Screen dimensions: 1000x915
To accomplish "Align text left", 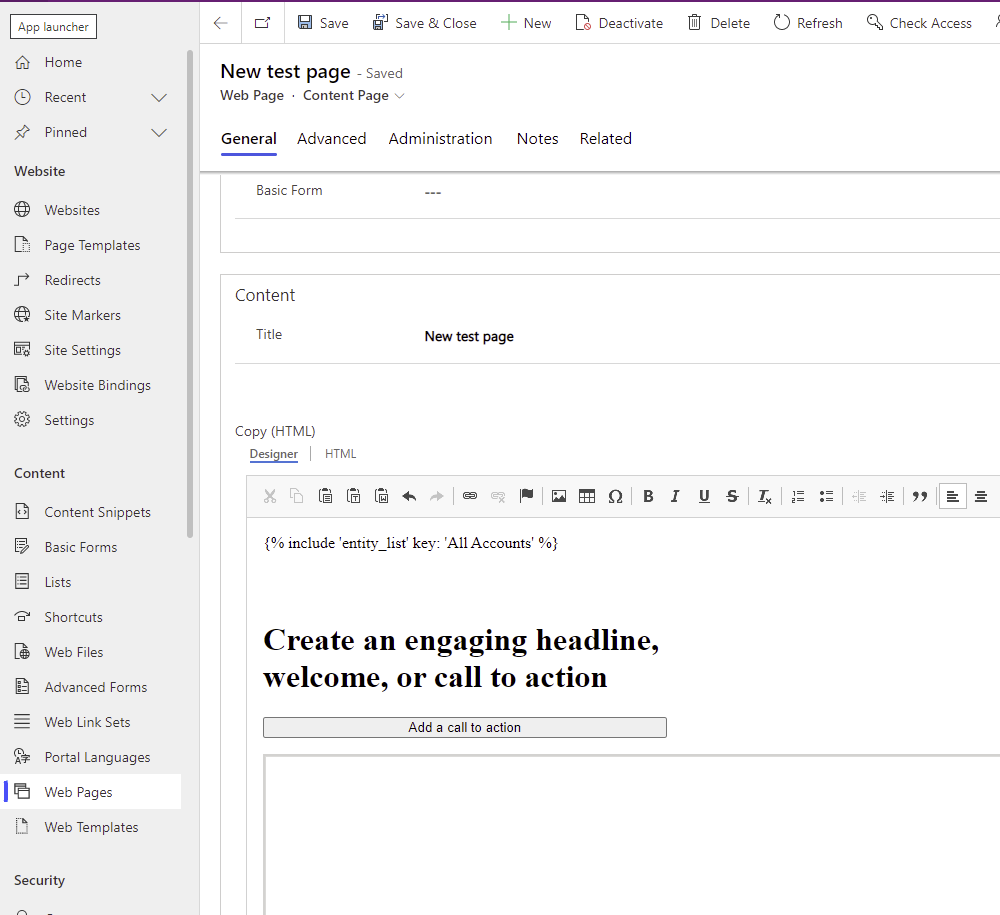I will click(x=953, y=496).
